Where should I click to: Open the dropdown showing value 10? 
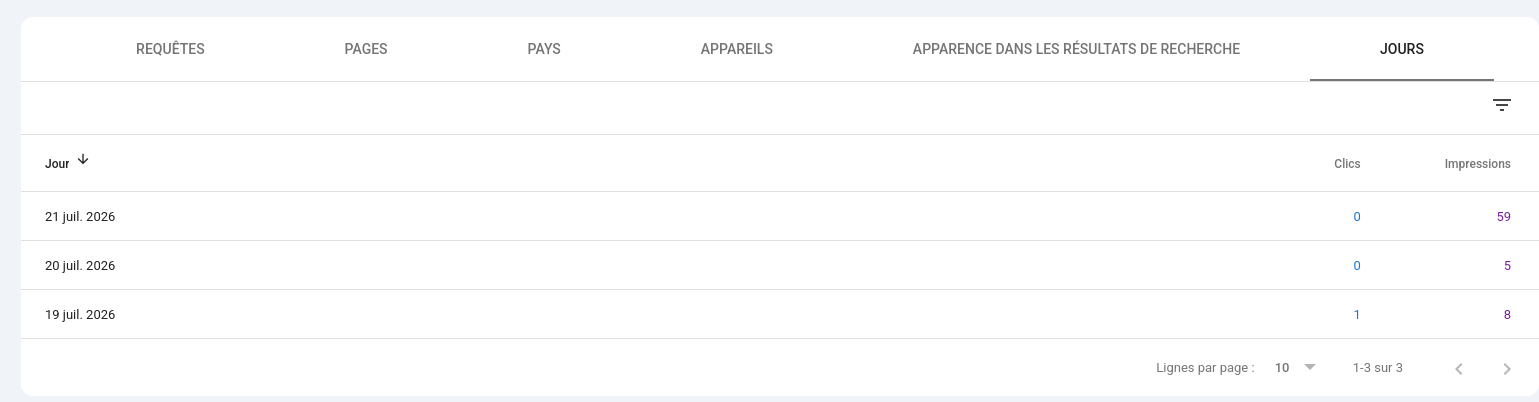click(x=1294, y=368)
